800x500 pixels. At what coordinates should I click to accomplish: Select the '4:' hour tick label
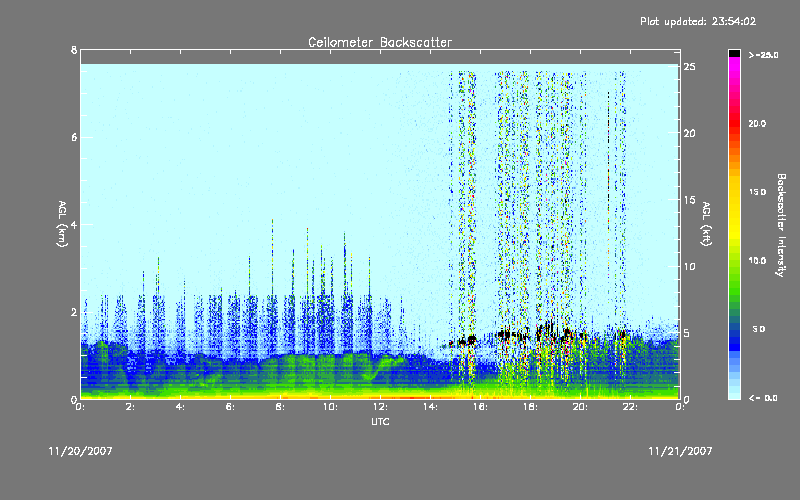tap(180, 407)
